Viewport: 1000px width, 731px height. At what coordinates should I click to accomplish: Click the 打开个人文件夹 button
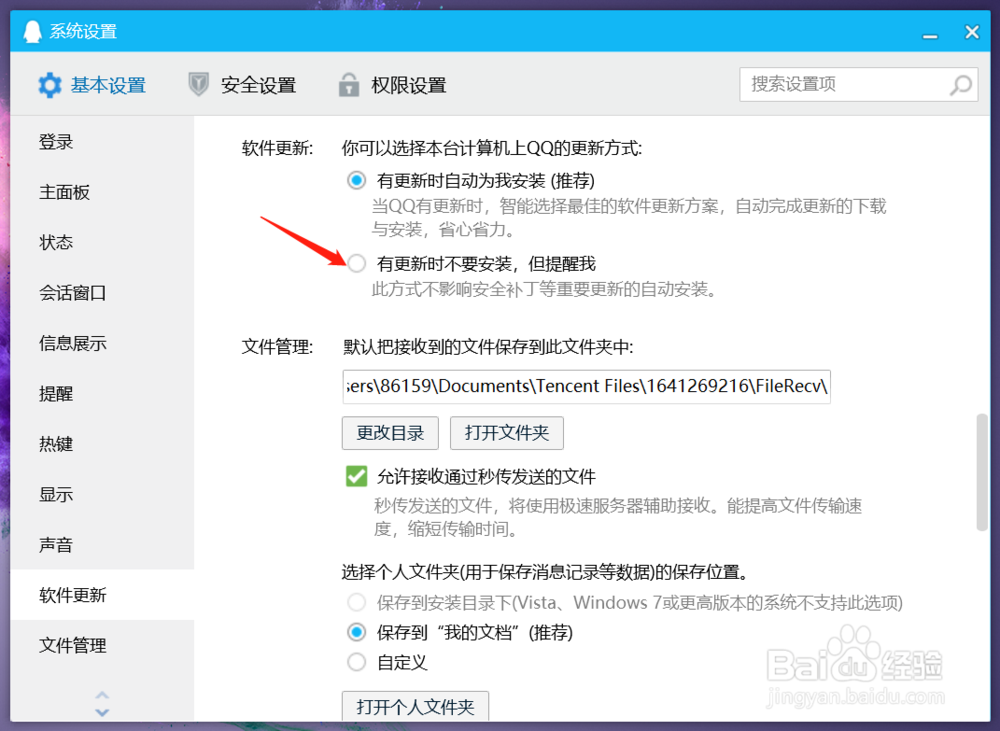click(x=415, y=706)
